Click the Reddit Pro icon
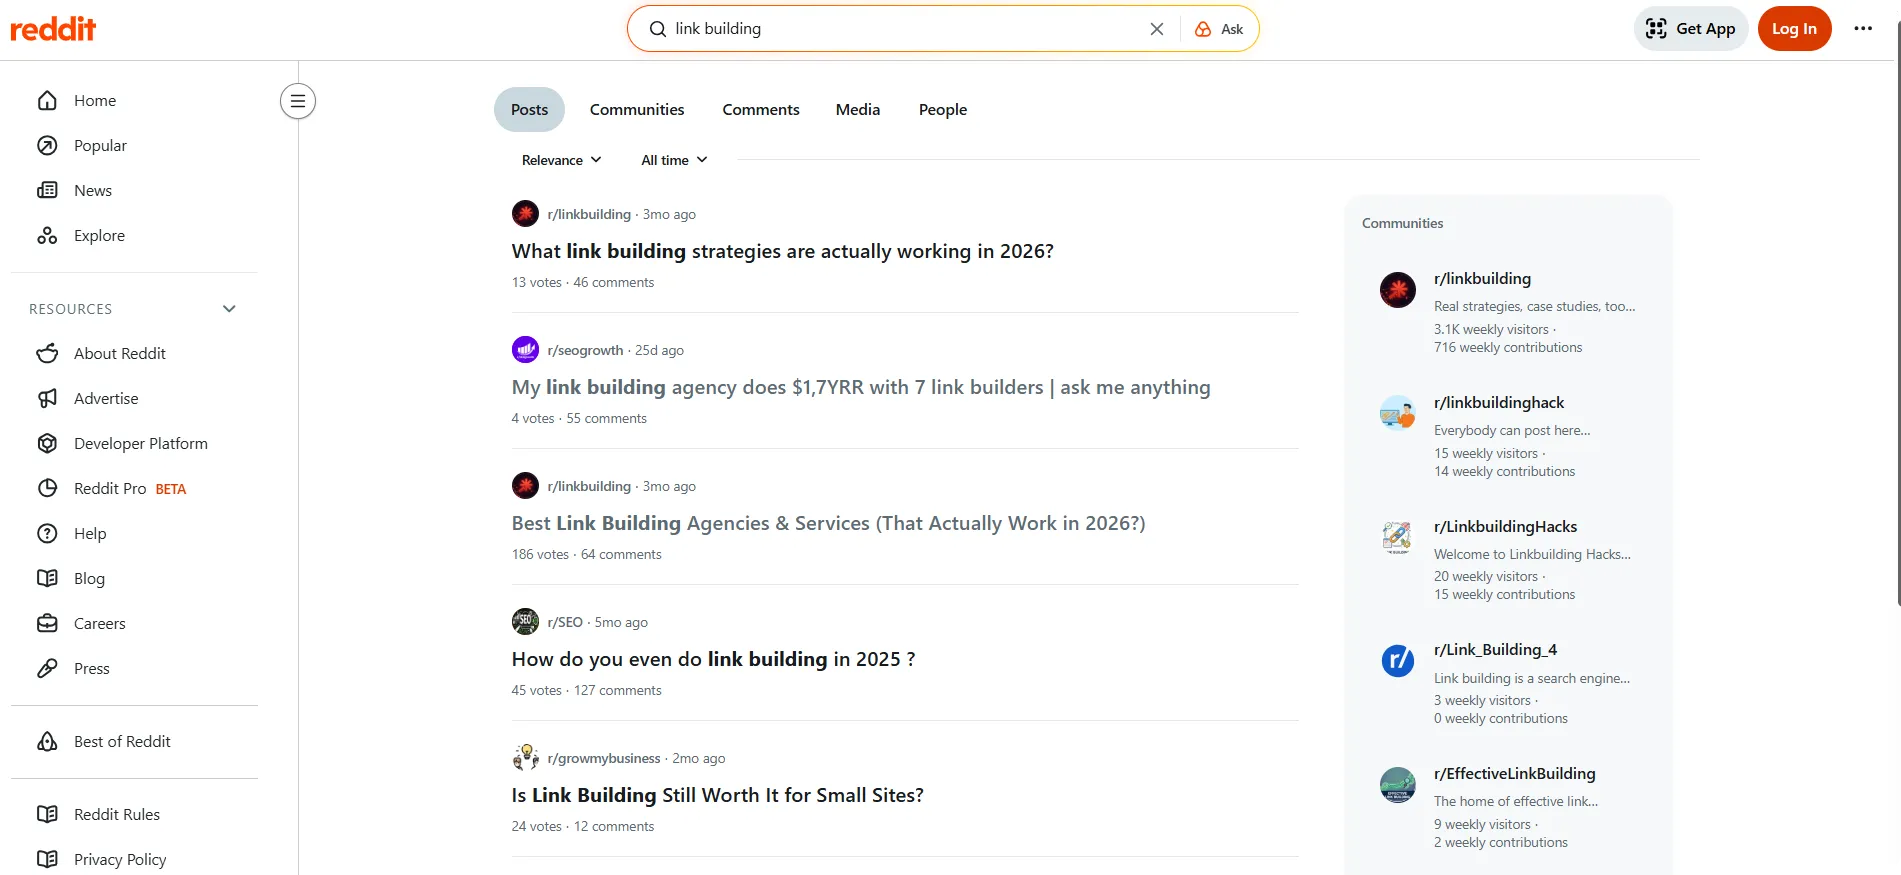 click(47, 489)
